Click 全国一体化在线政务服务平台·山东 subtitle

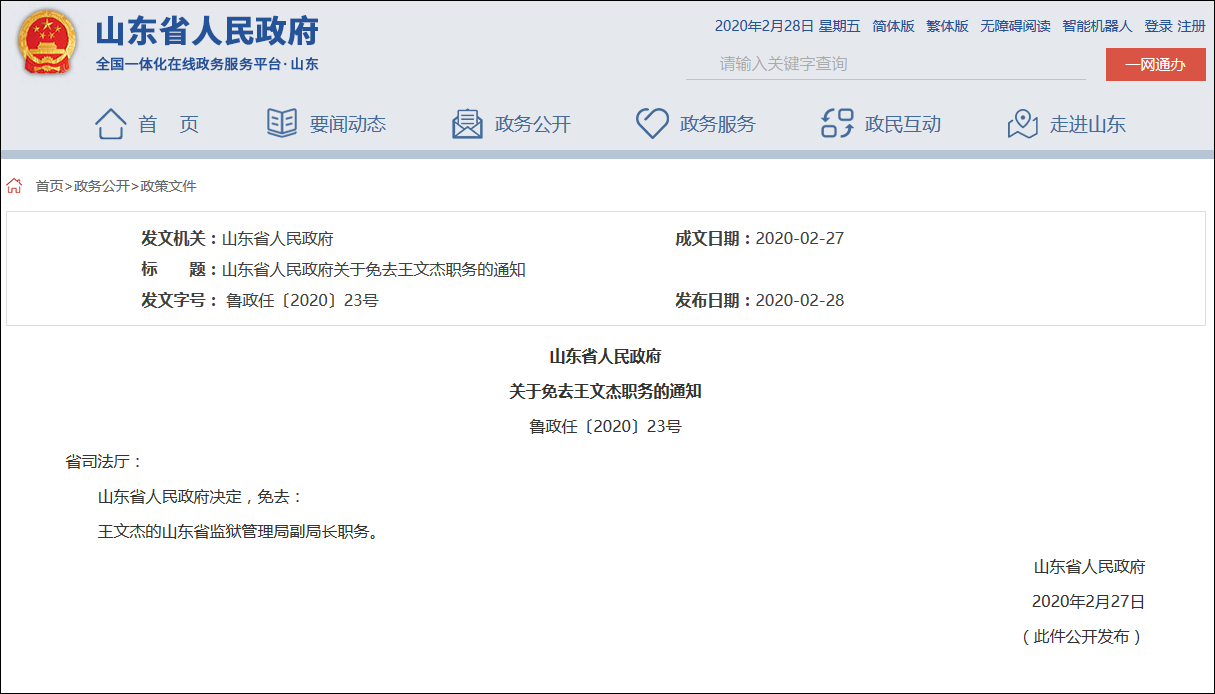pyautogui.click(x=207, y=64)
